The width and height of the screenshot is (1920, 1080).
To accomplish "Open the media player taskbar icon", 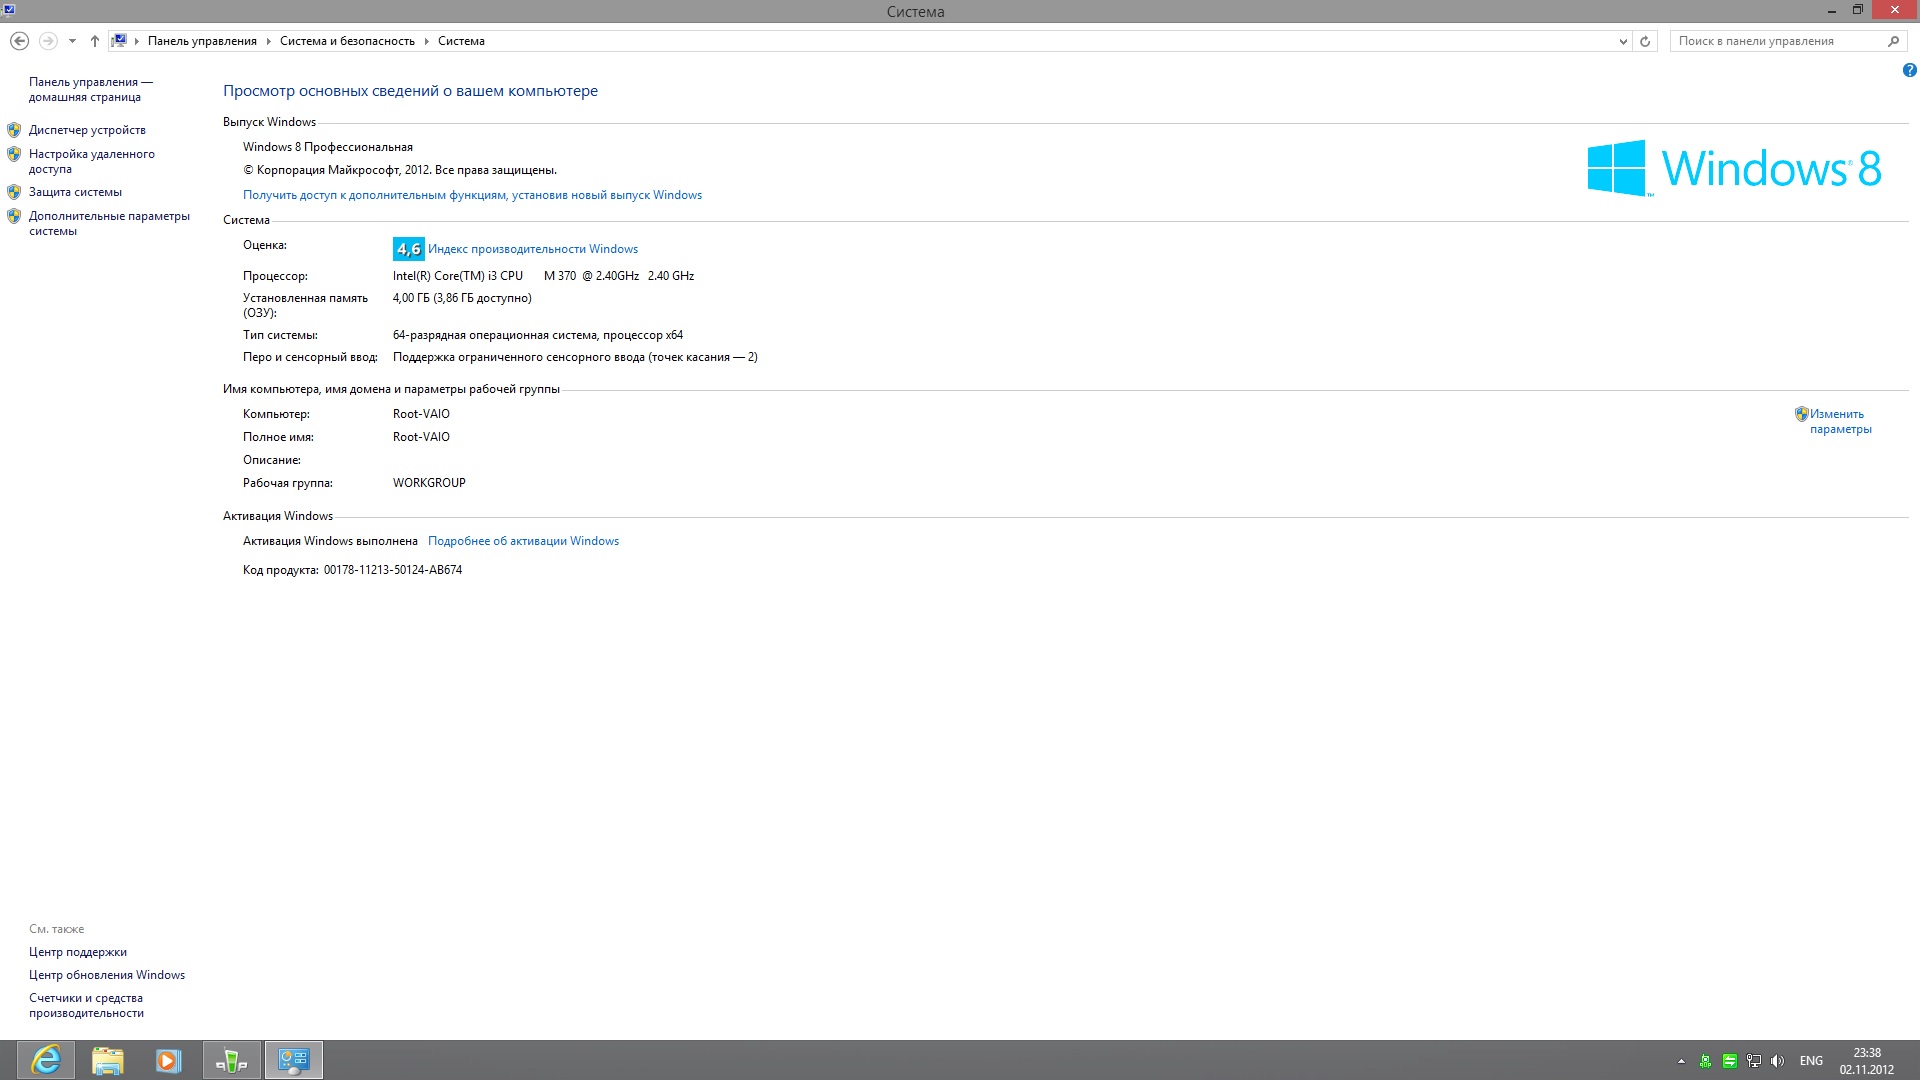I will coord(168,1060).
